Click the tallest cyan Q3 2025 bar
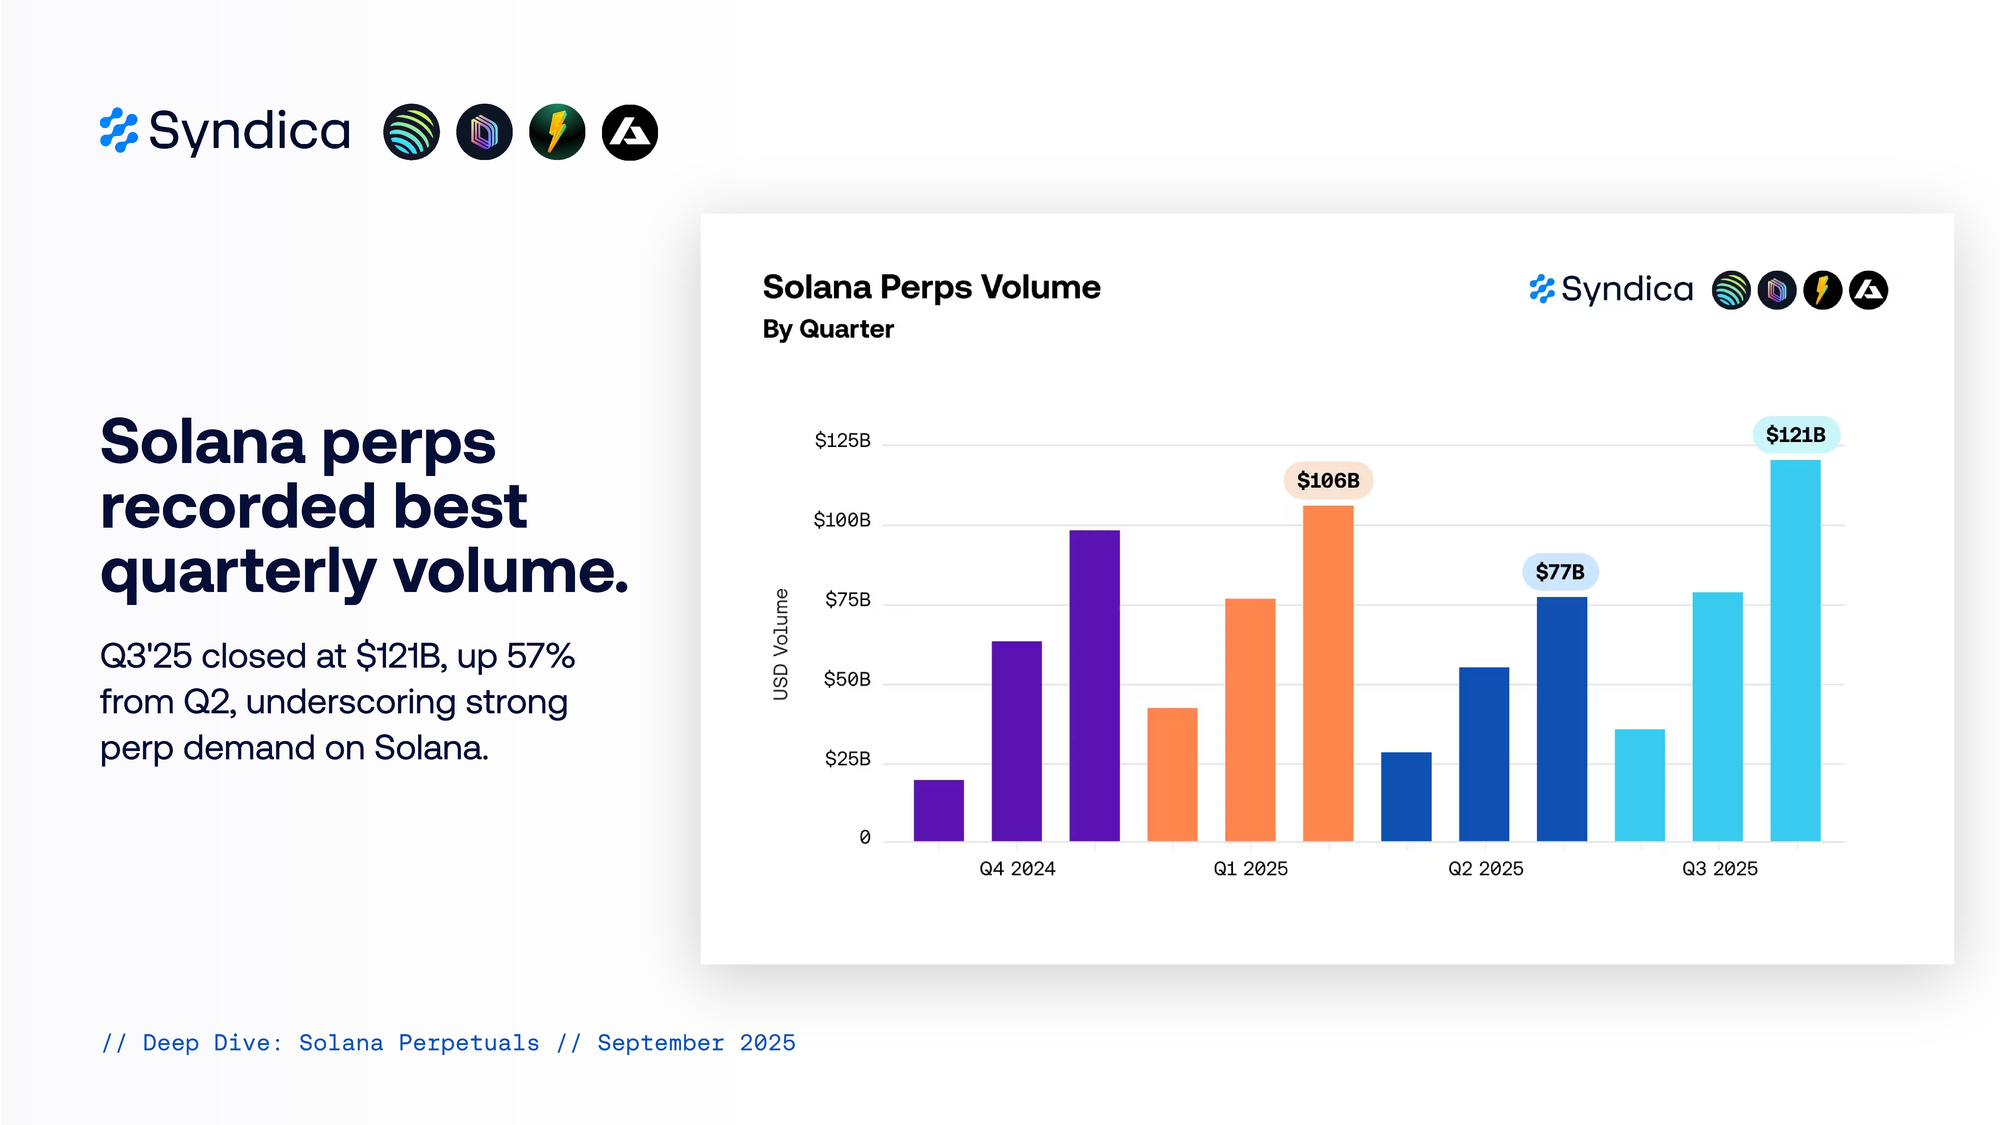 [x=1795, y=650]
